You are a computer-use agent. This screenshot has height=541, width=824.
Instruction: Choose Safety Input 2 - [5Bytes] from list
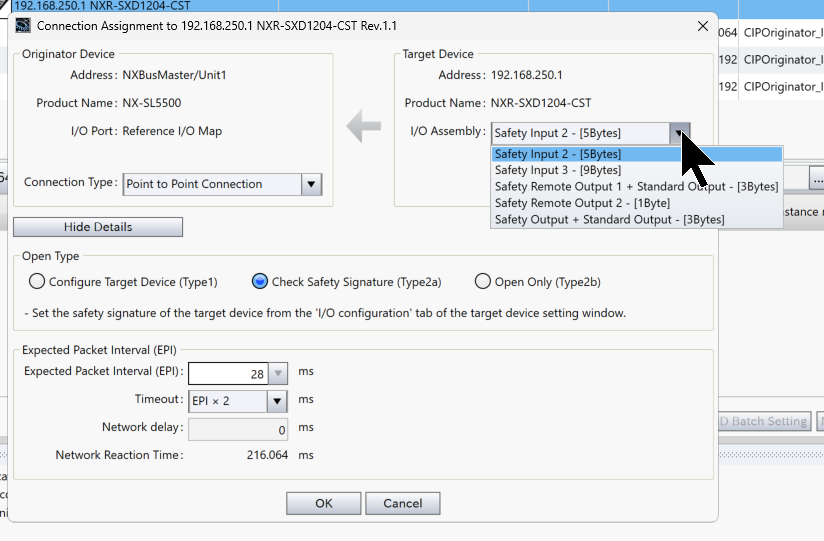pos(637,154)
